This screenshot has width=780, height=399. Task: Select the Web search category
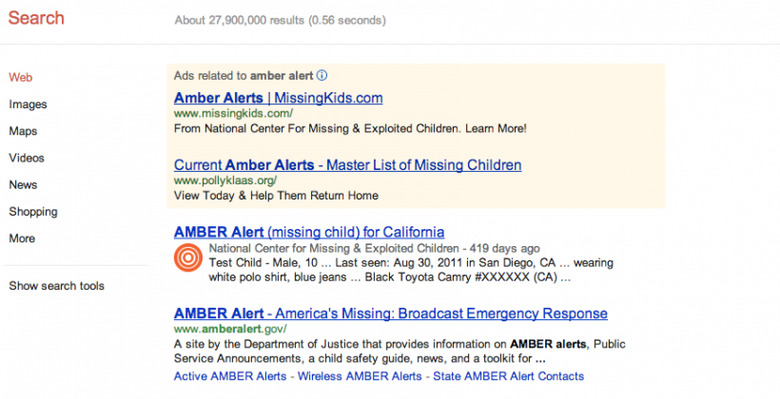pyautogui.click(x=20, y=78)
